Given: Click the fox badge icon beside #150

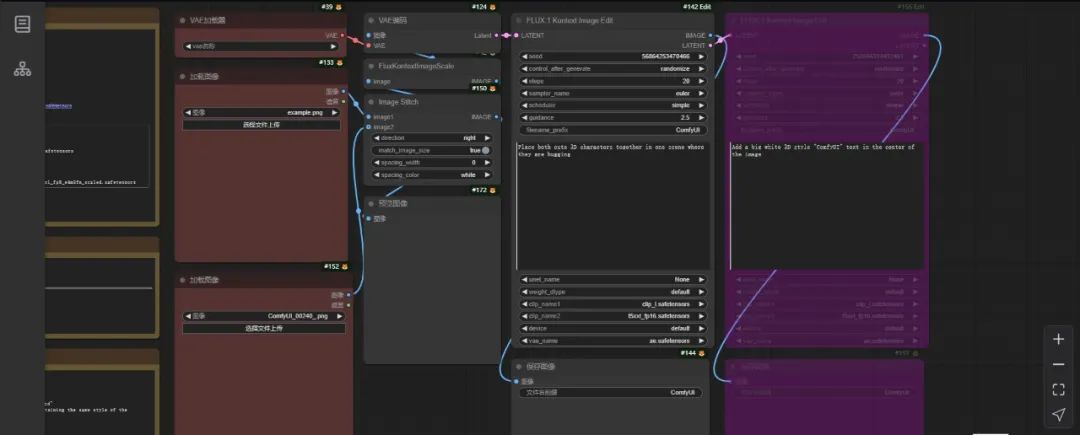Looking at the screenshot, I should (x=492, y=88).
